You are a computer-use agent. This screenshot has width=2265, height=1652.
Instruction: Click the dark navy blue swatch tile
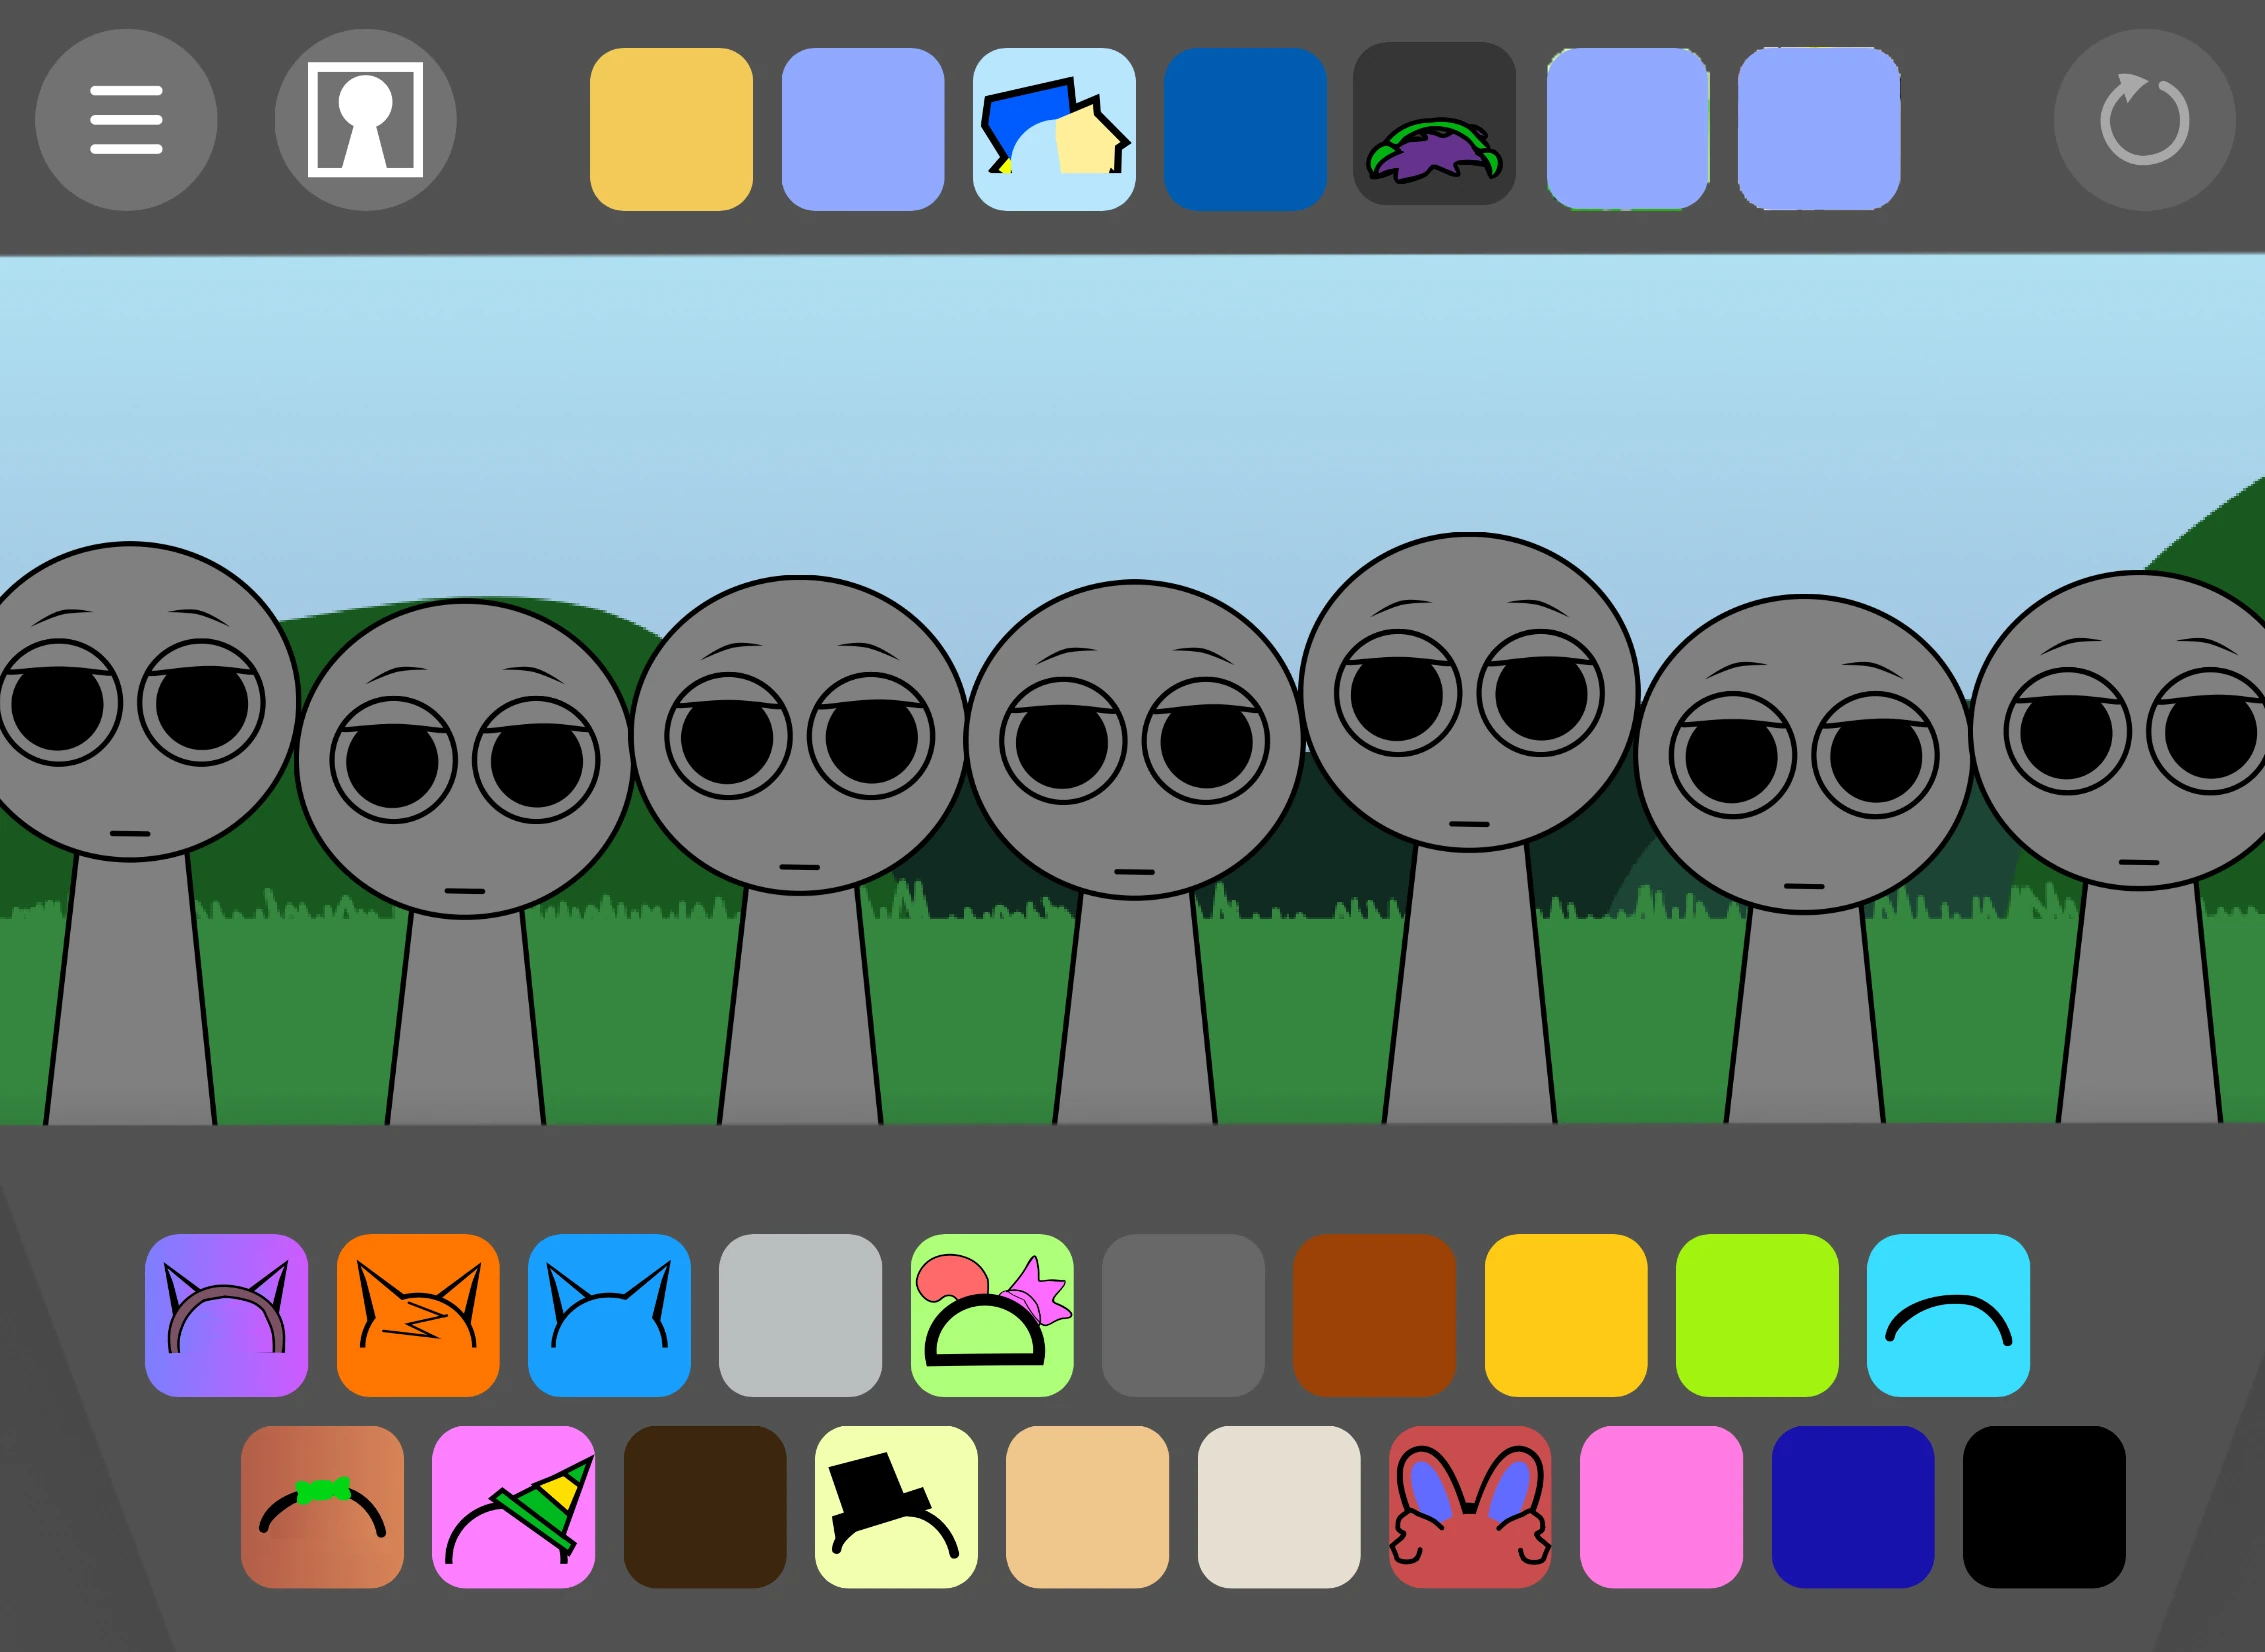(x=1853, y=1507)
